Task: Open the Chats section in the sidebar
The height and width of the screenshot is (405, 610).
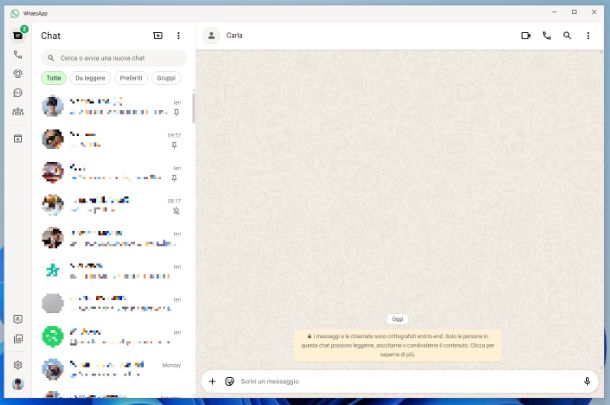Action: tap(18, 35)
